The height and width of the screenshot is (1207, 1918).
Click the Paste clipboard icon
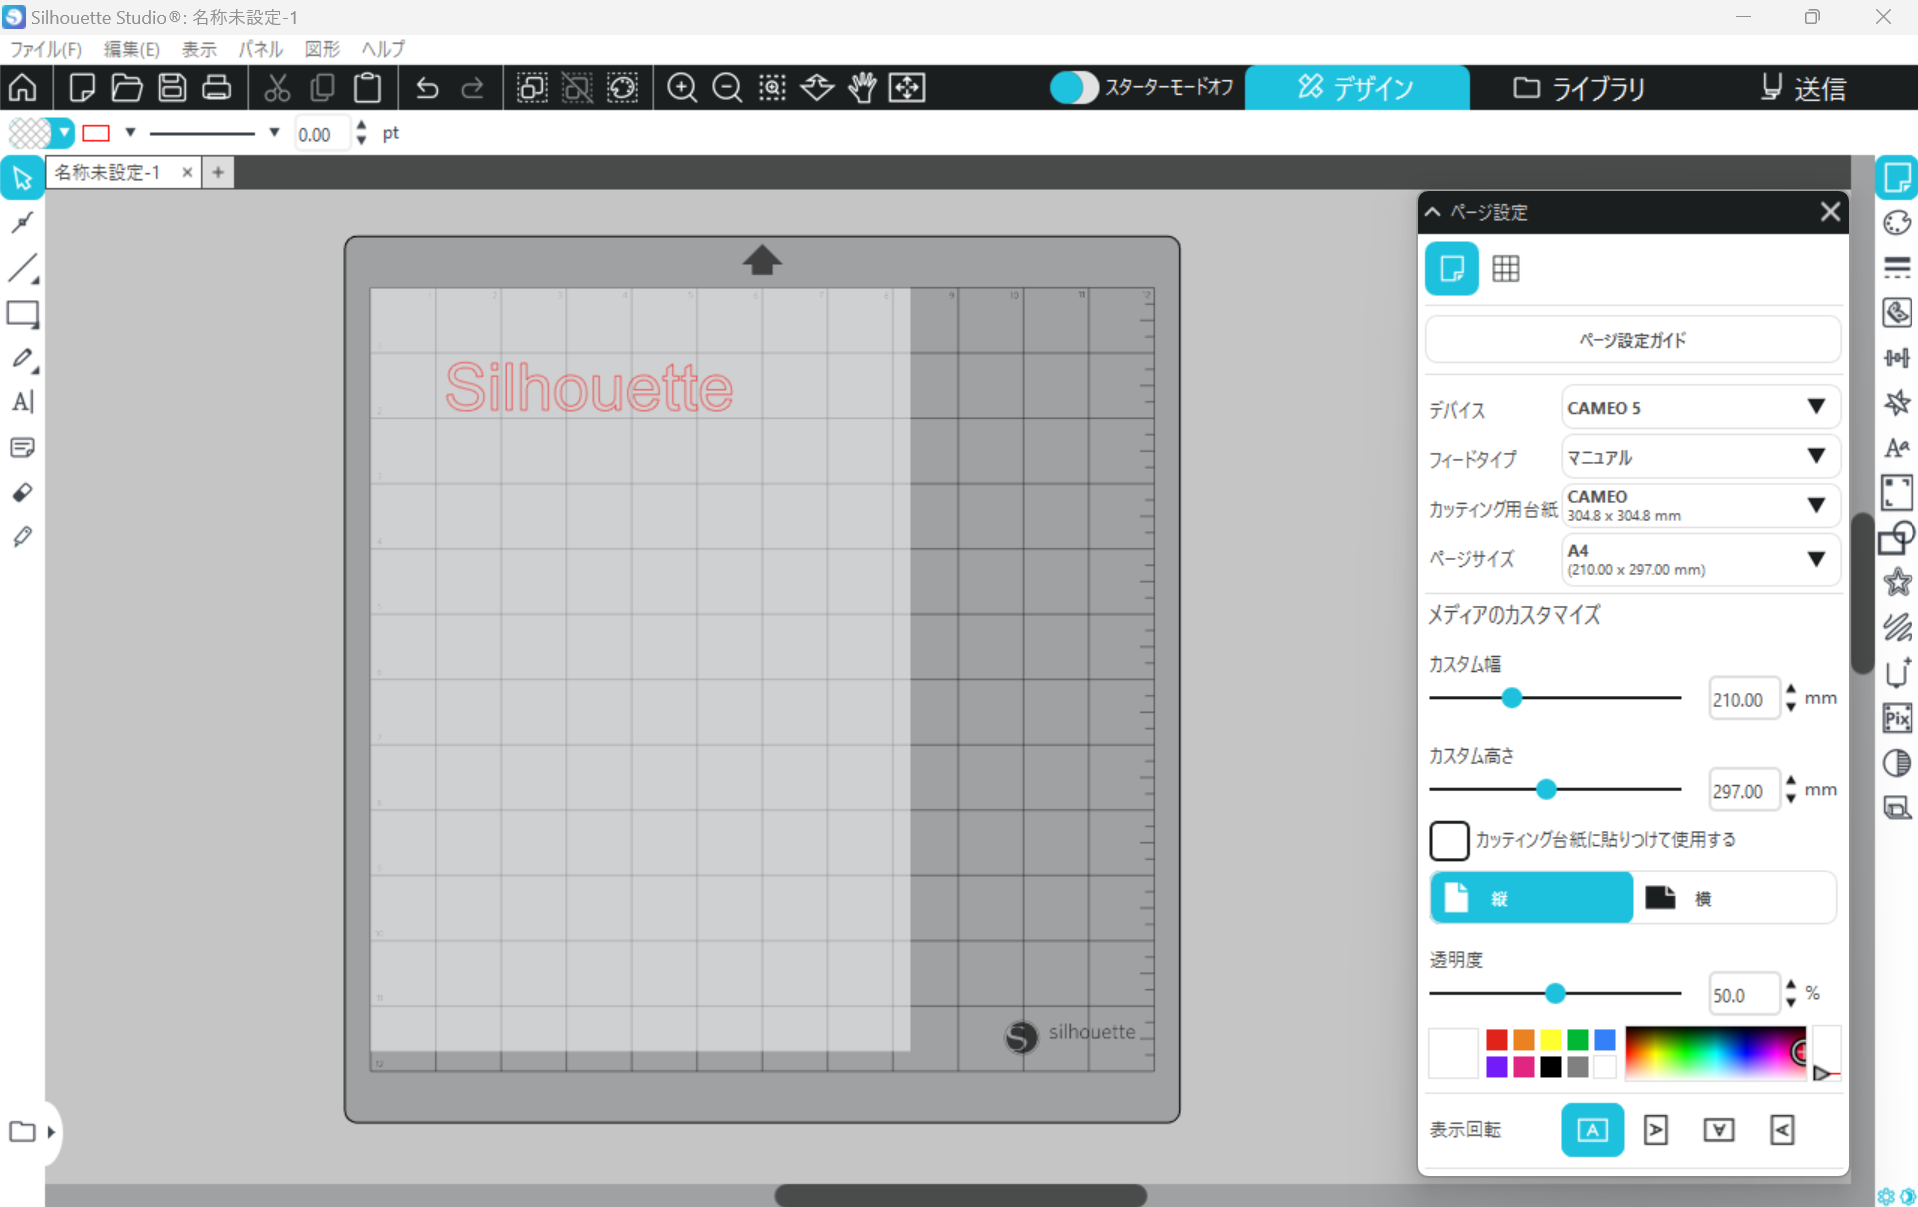tap(367, 88)
